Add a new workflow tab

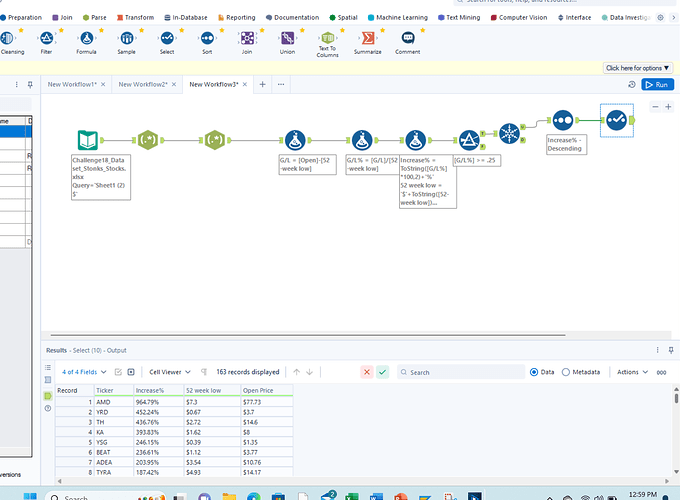coord(262,85)
